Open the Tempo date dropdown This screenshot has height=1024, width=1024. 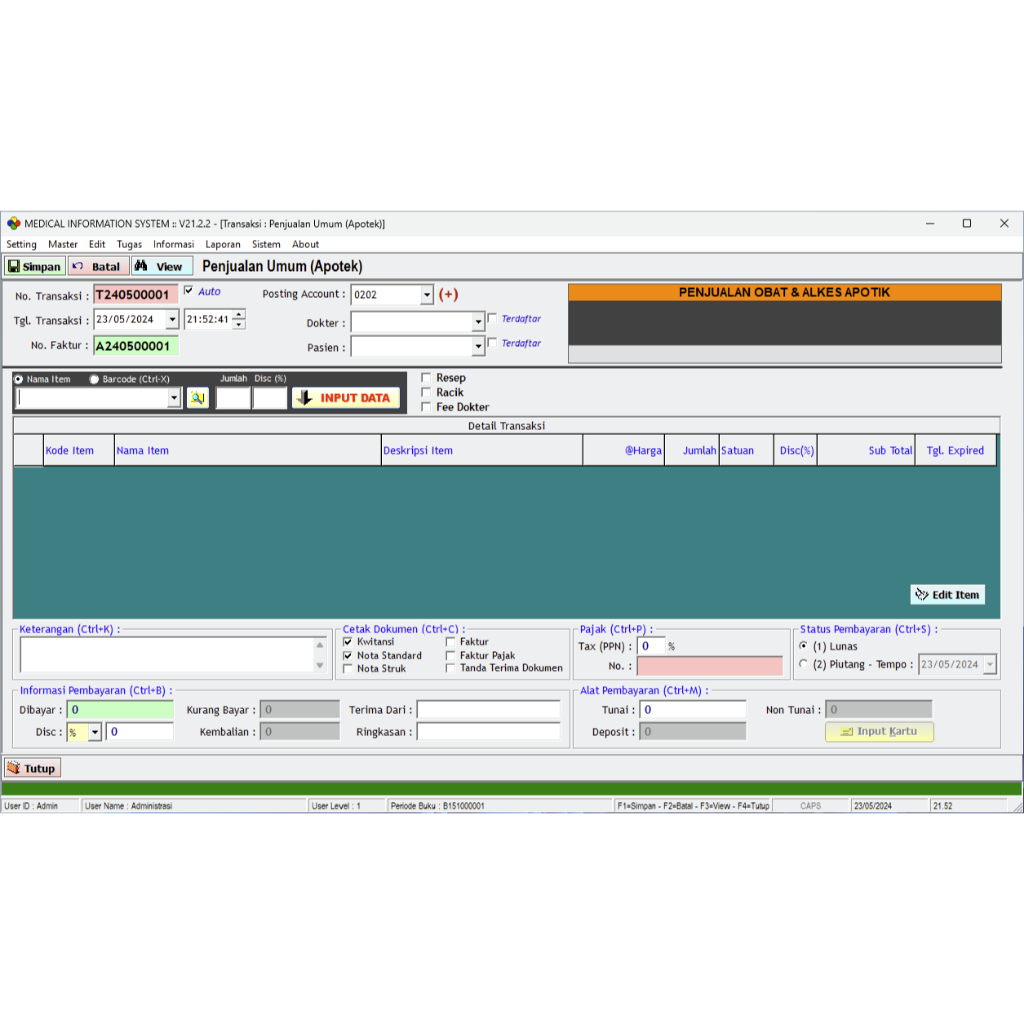(990, 664)
